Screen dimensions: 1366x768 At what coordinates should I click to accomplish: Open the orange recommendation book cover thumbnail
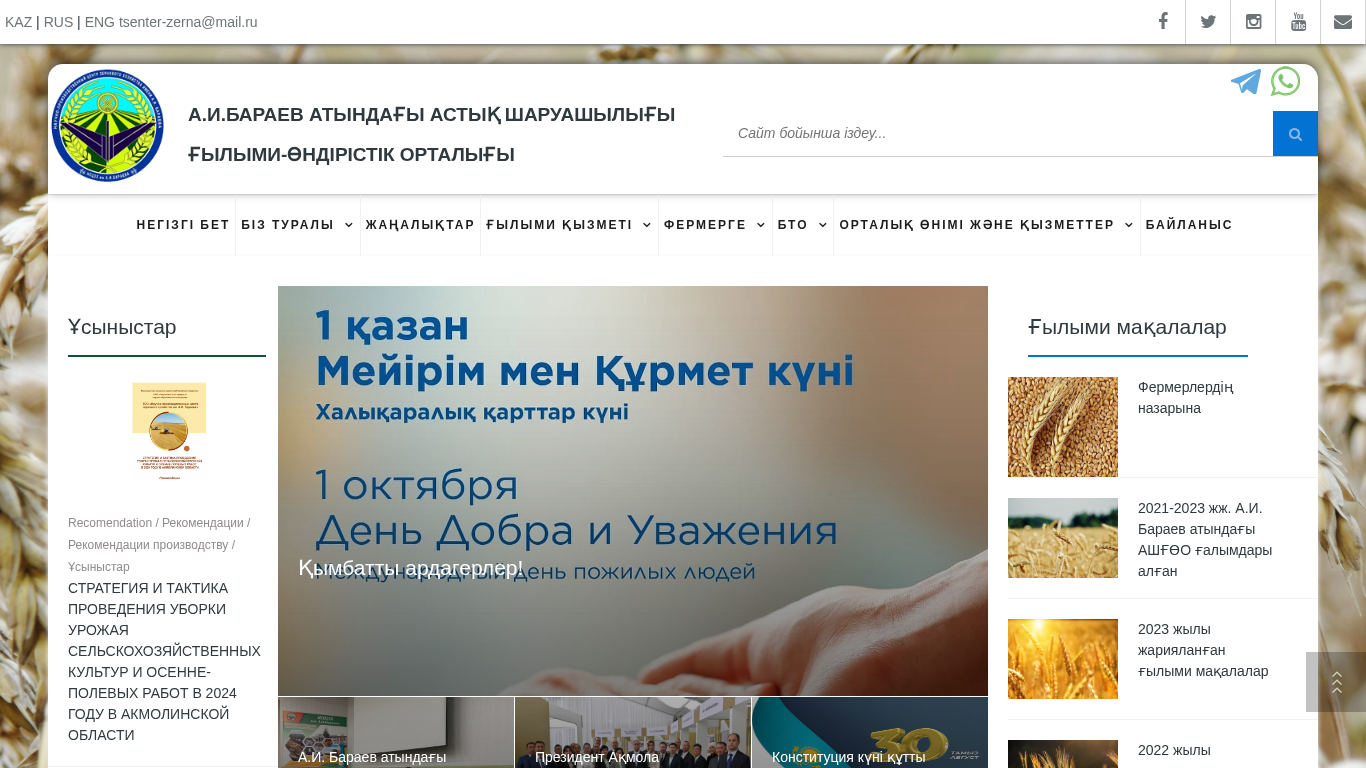coord(169,431)
